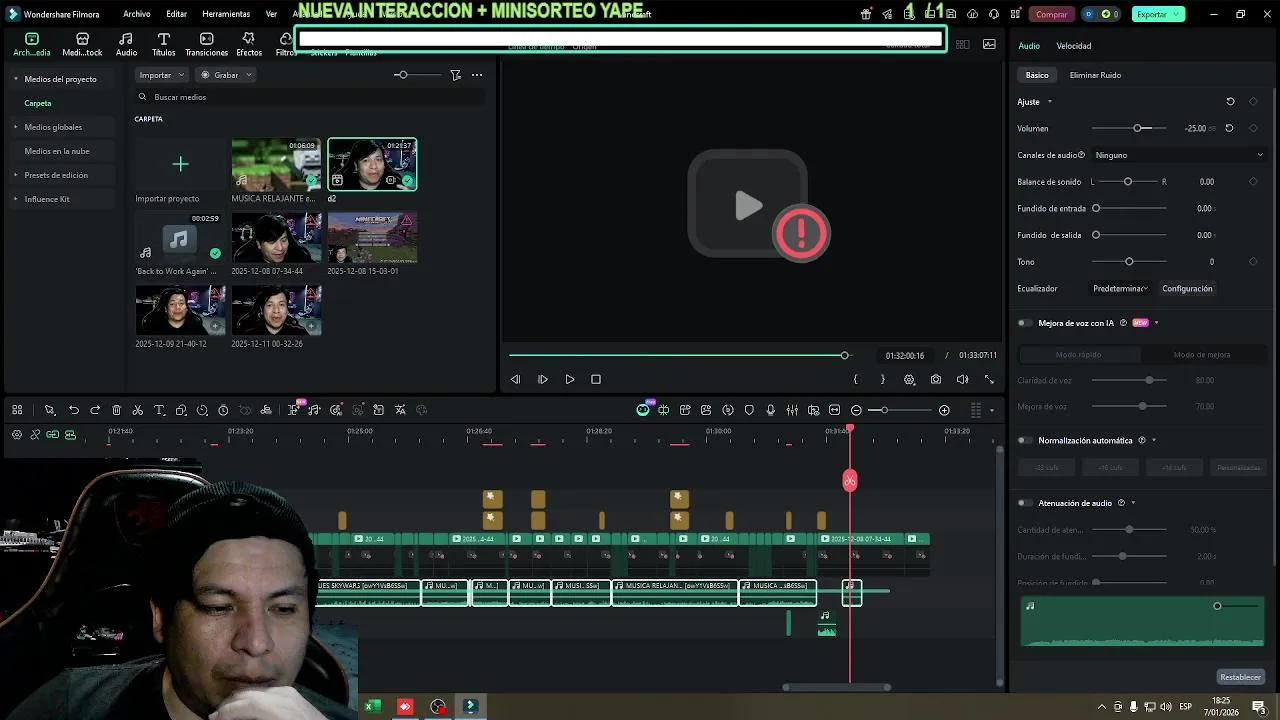Toggle keyframe for Balance de sonido
This screenshot has height=720, width=1280.
(x=1253, y=182)
